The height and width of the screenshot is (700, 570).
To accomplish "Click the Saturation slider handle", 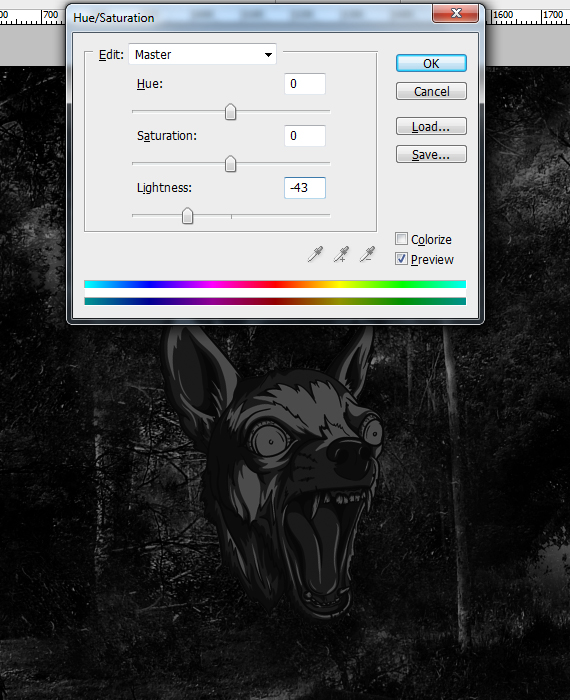I will tap(230, 164).
